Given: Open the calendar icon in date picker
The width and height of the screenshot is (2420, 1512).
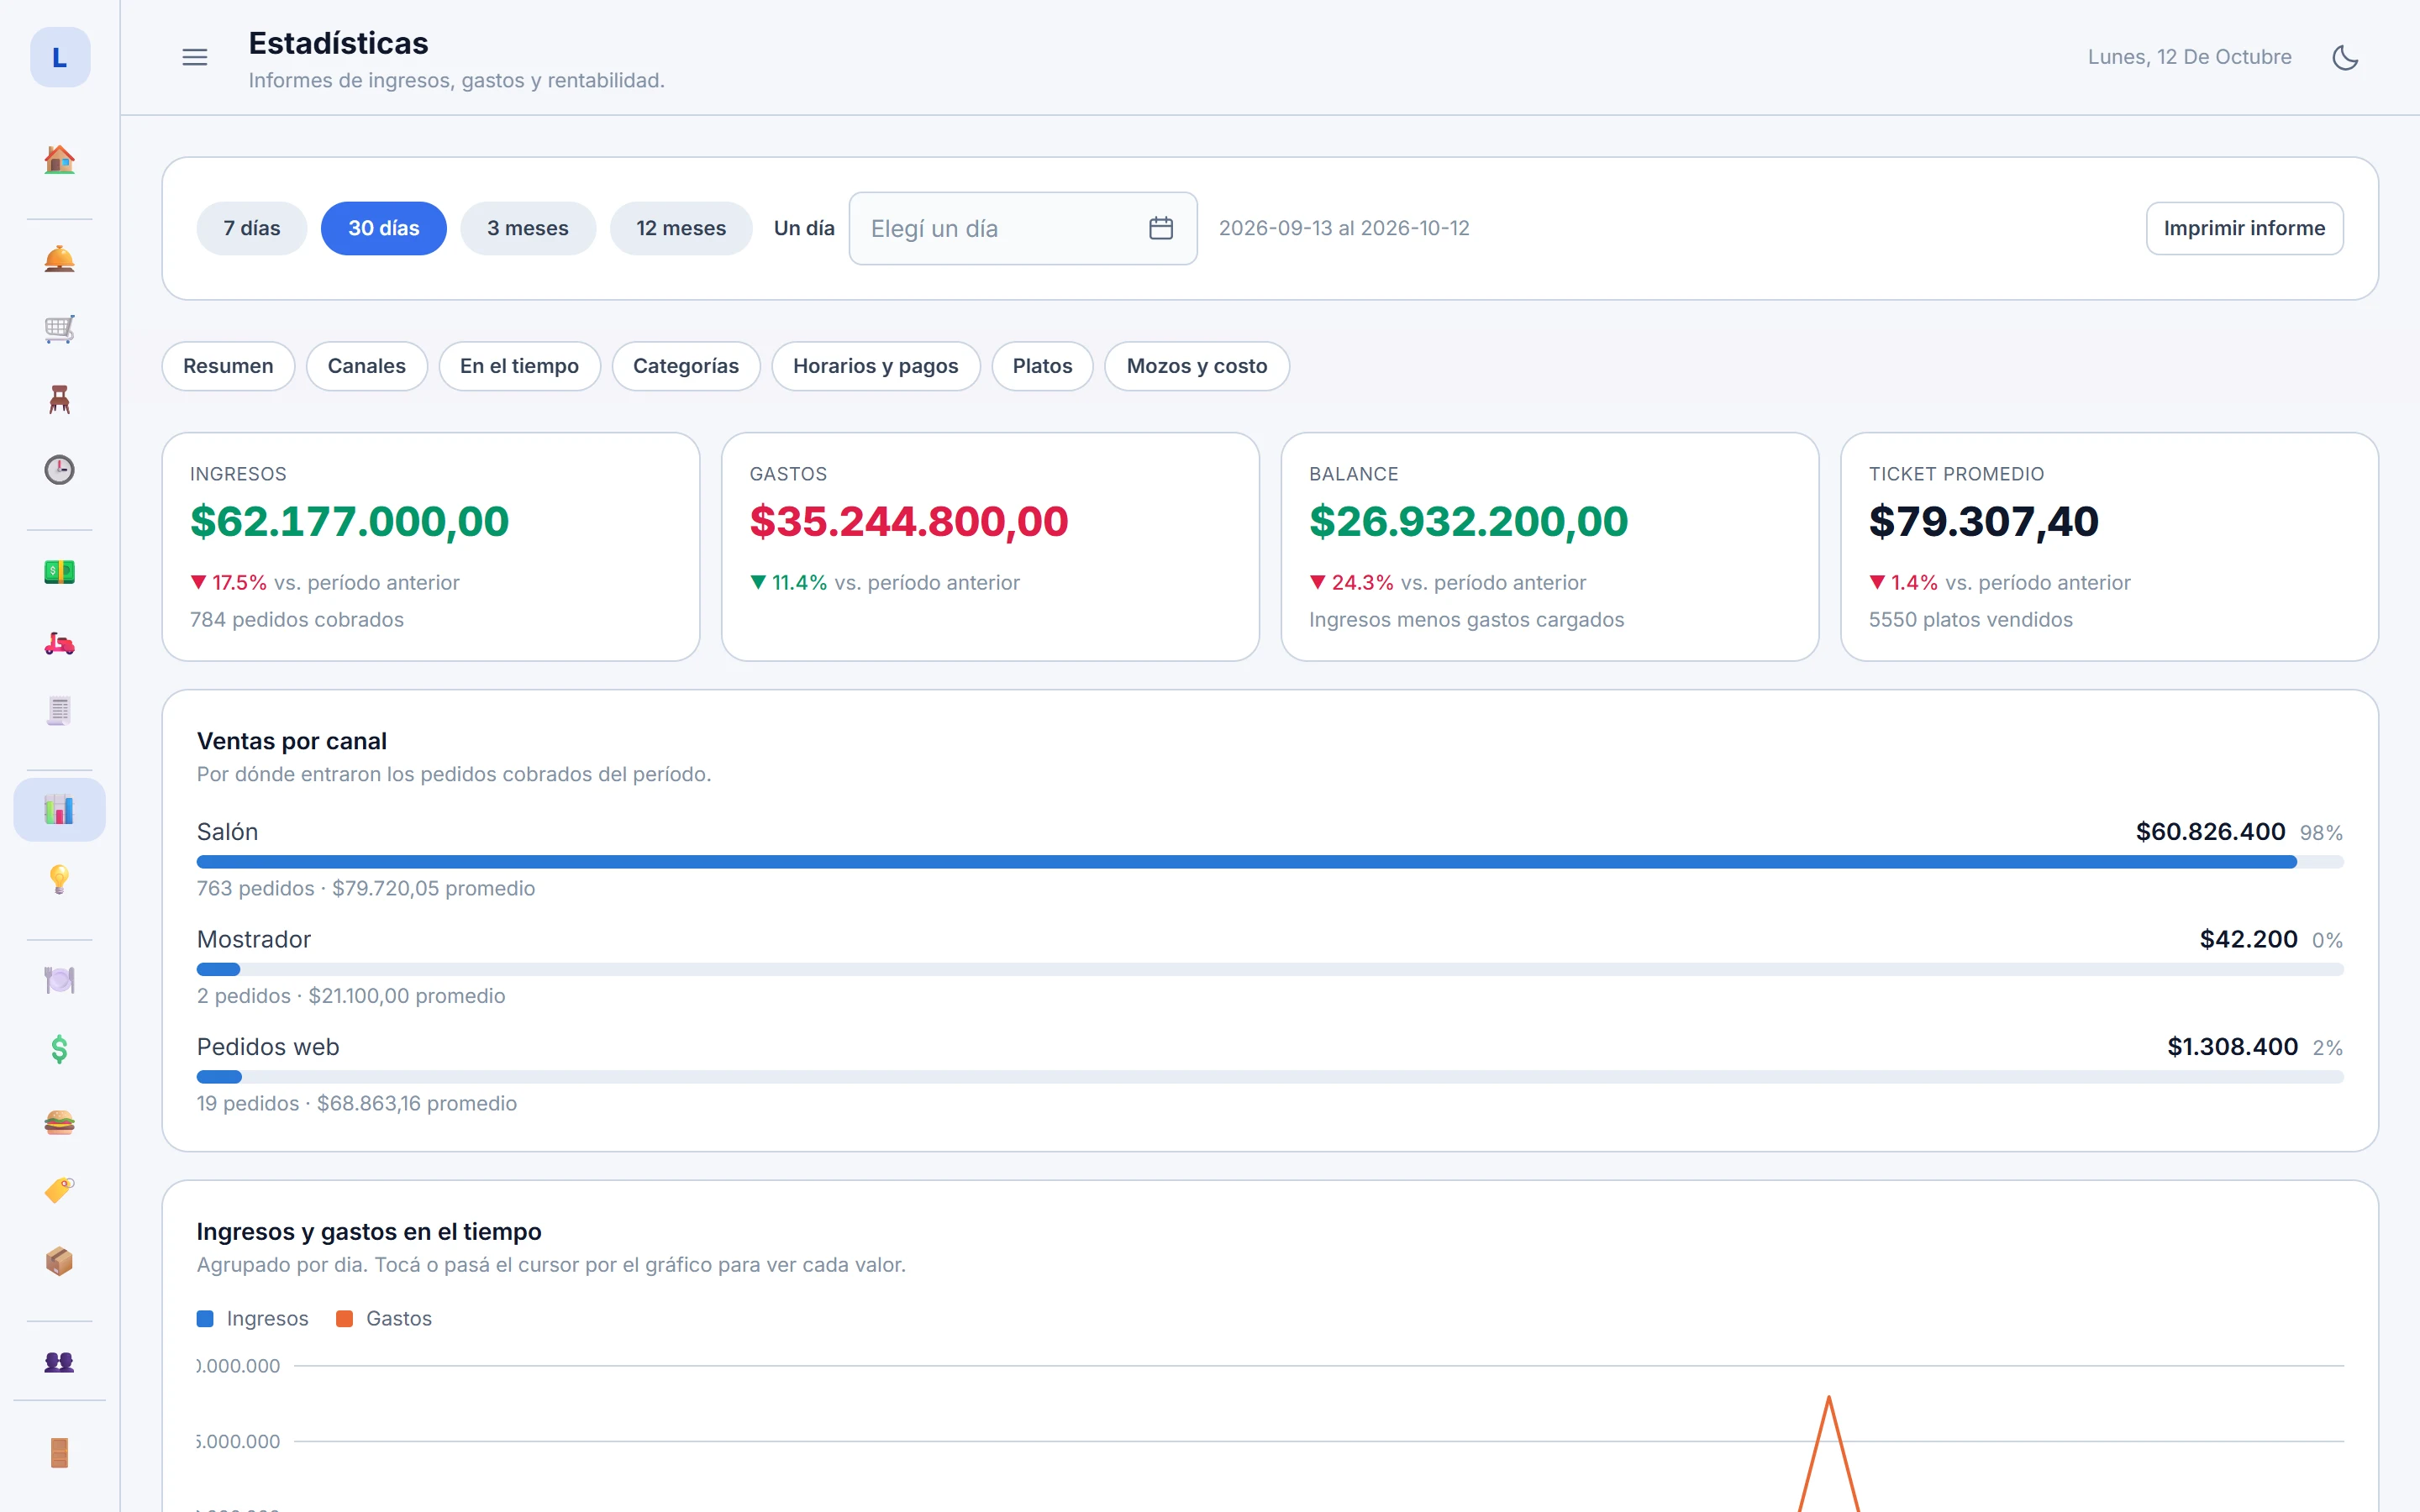Looking at the screenshot, I should click(x=1161, y=228).
